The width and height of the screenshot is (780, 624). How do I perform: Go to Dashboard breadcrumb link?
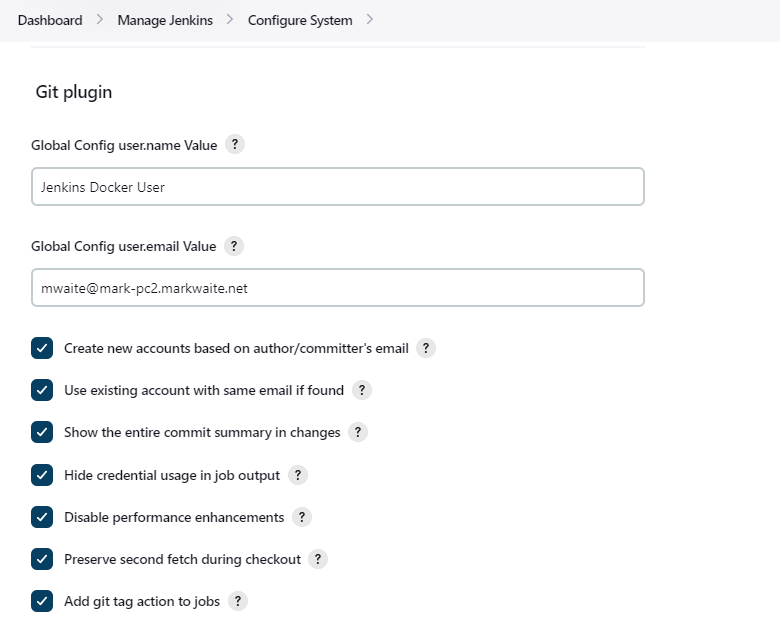pyautogui.click(x=50, y=20)
